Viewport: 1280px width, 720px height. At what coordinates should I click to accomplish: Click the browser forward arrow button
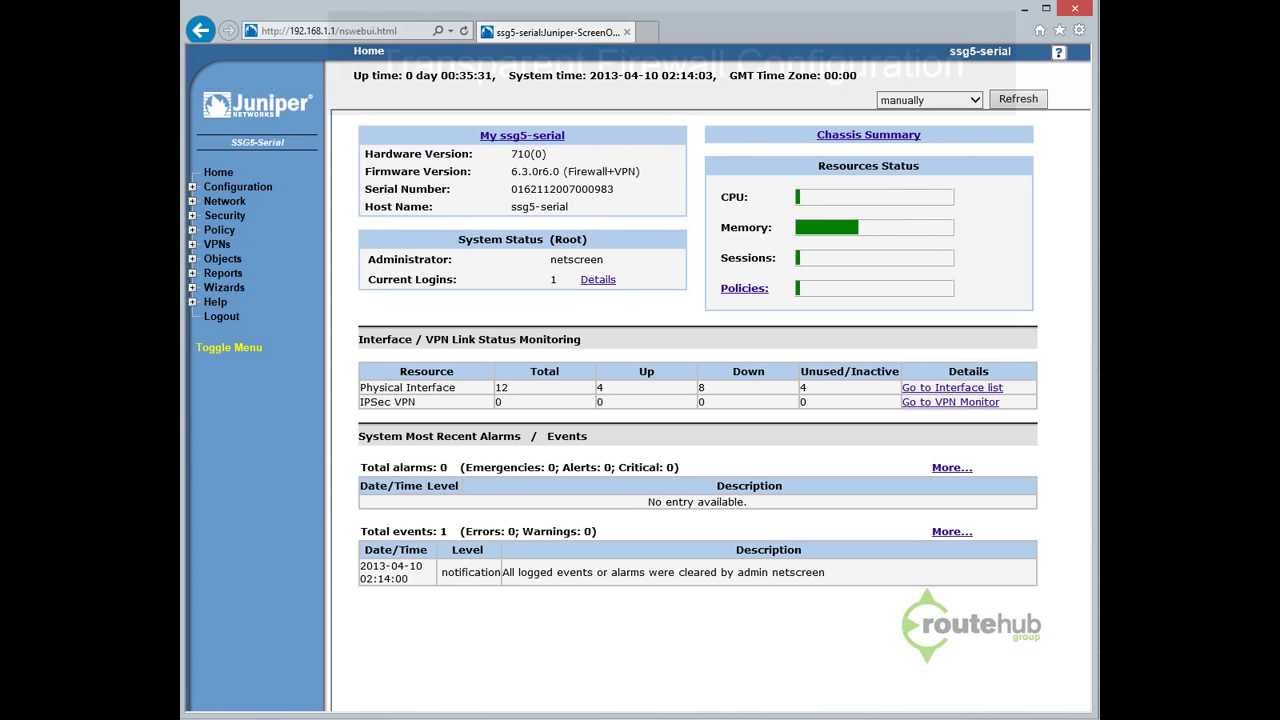pos(228,31)
